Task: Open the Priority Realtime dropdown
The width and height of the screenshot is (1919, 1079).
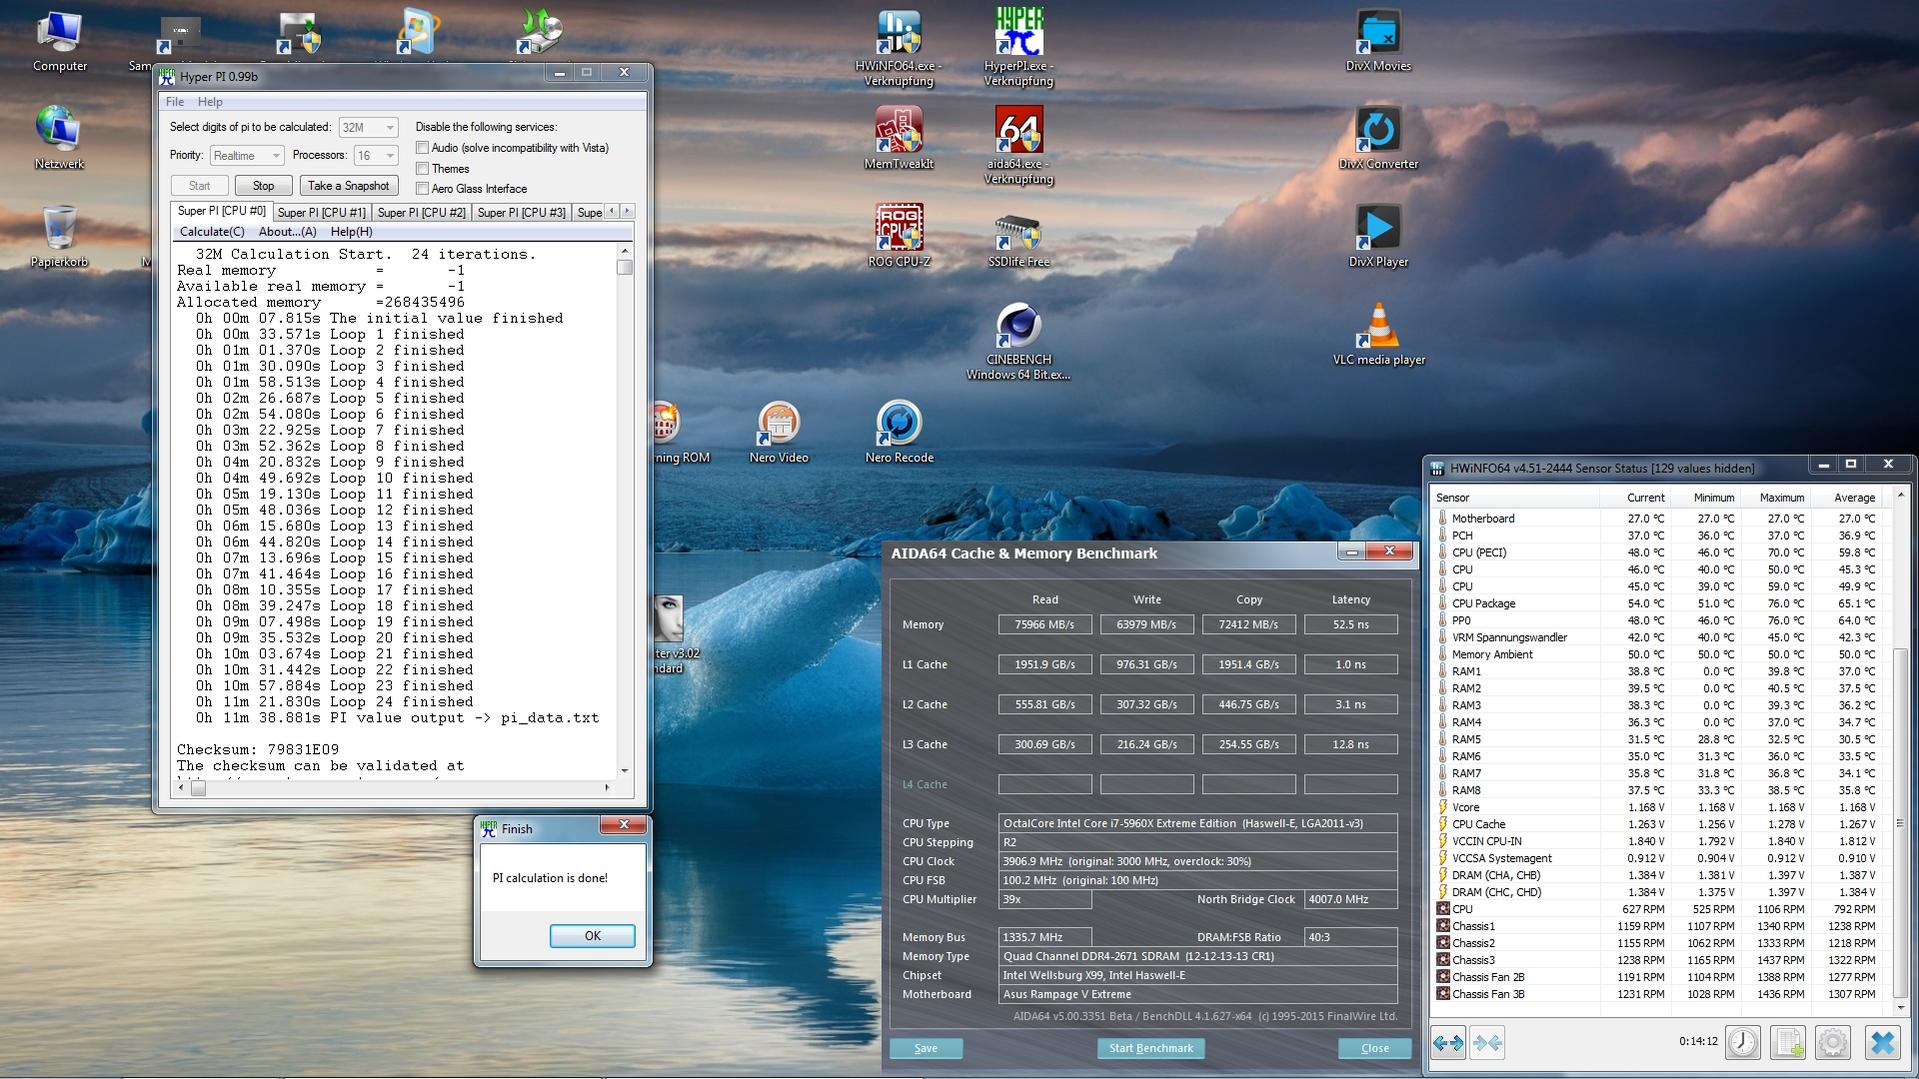Action: [x=247, y=155]
